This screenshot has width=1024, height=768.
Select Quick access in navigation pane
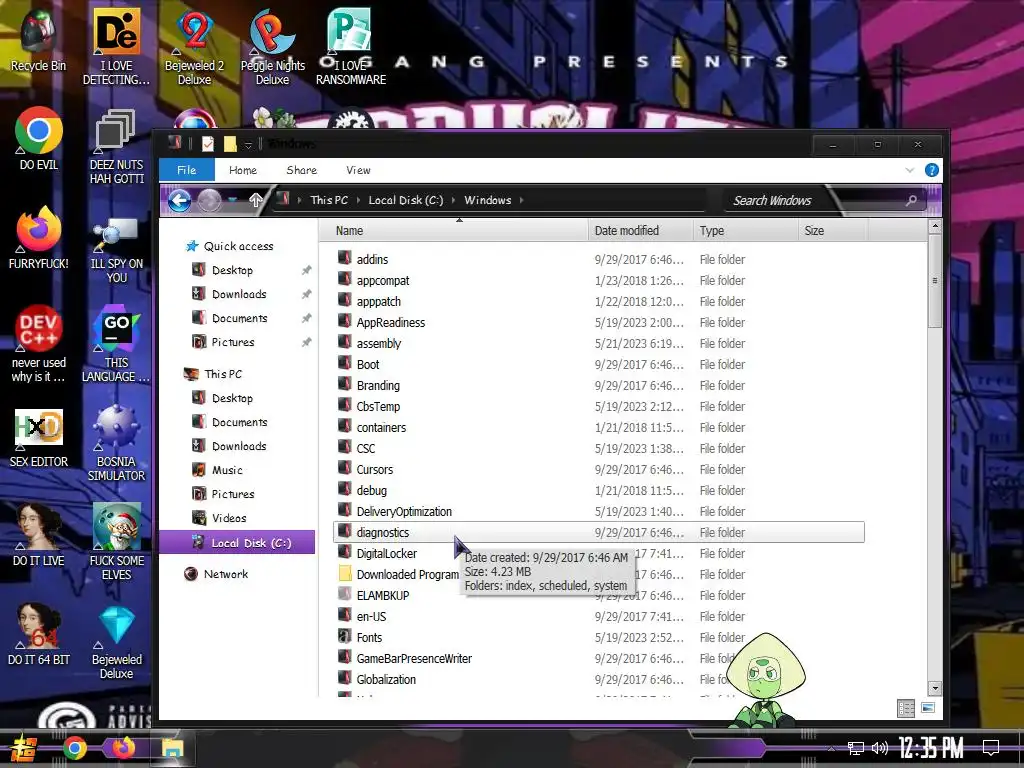(238, 246)
